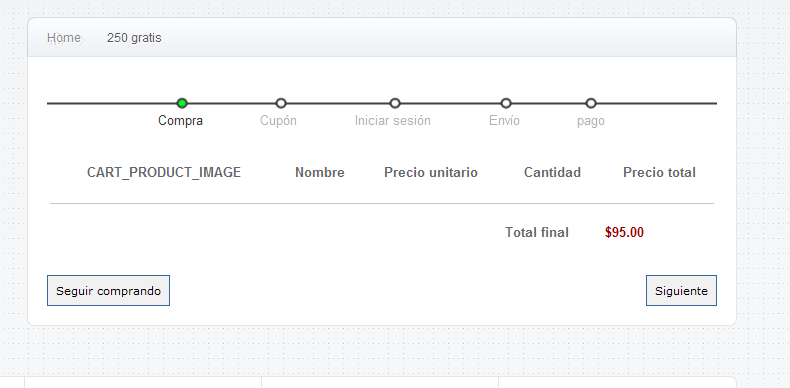Click the green Compra step circle
The height and width of the screenshot is (388, 790).
[182, 103]
